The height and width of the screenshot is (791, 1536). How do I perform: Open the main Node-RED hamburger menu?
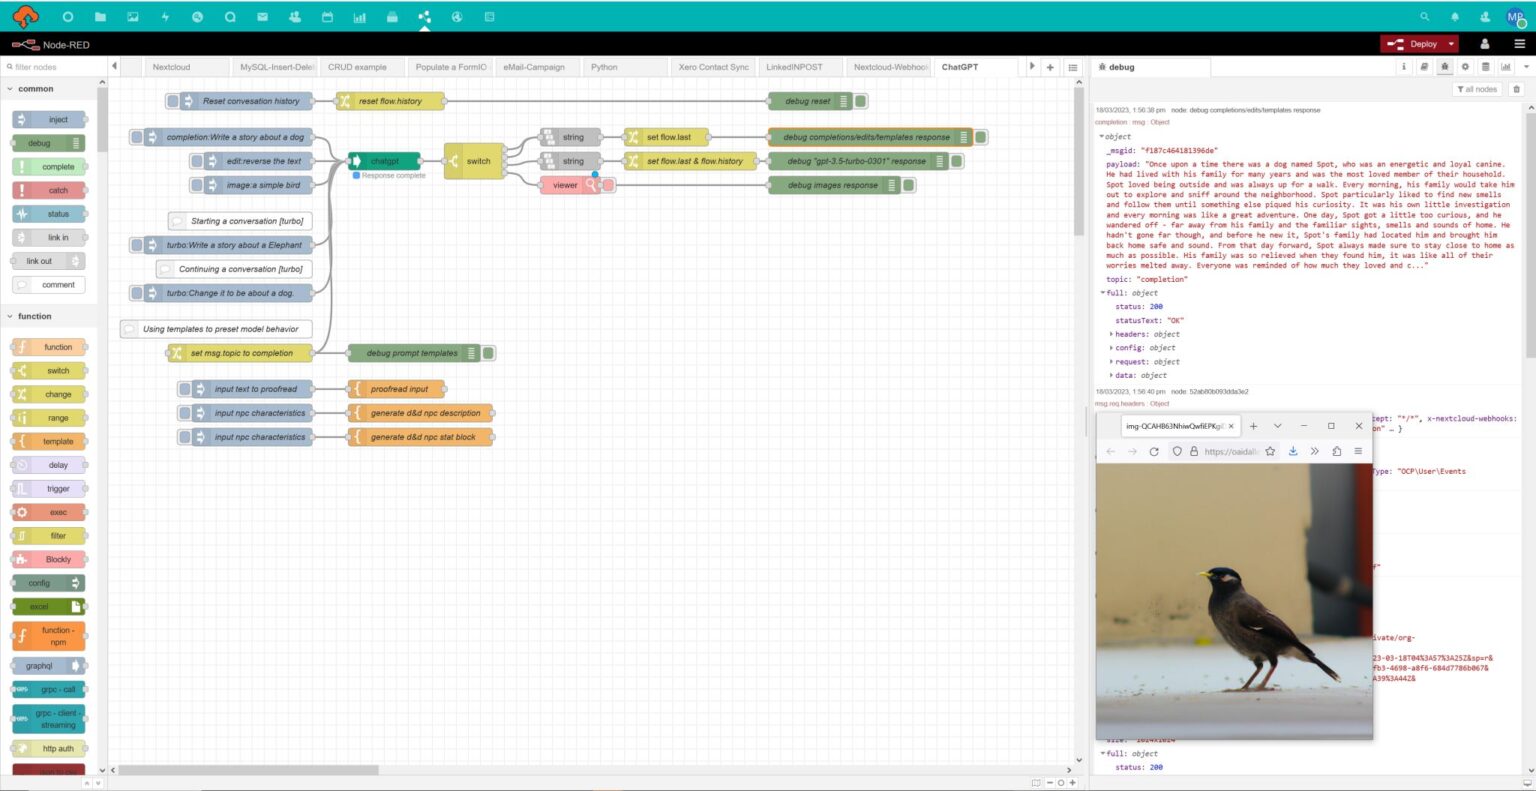click(x=1520, y=43)
